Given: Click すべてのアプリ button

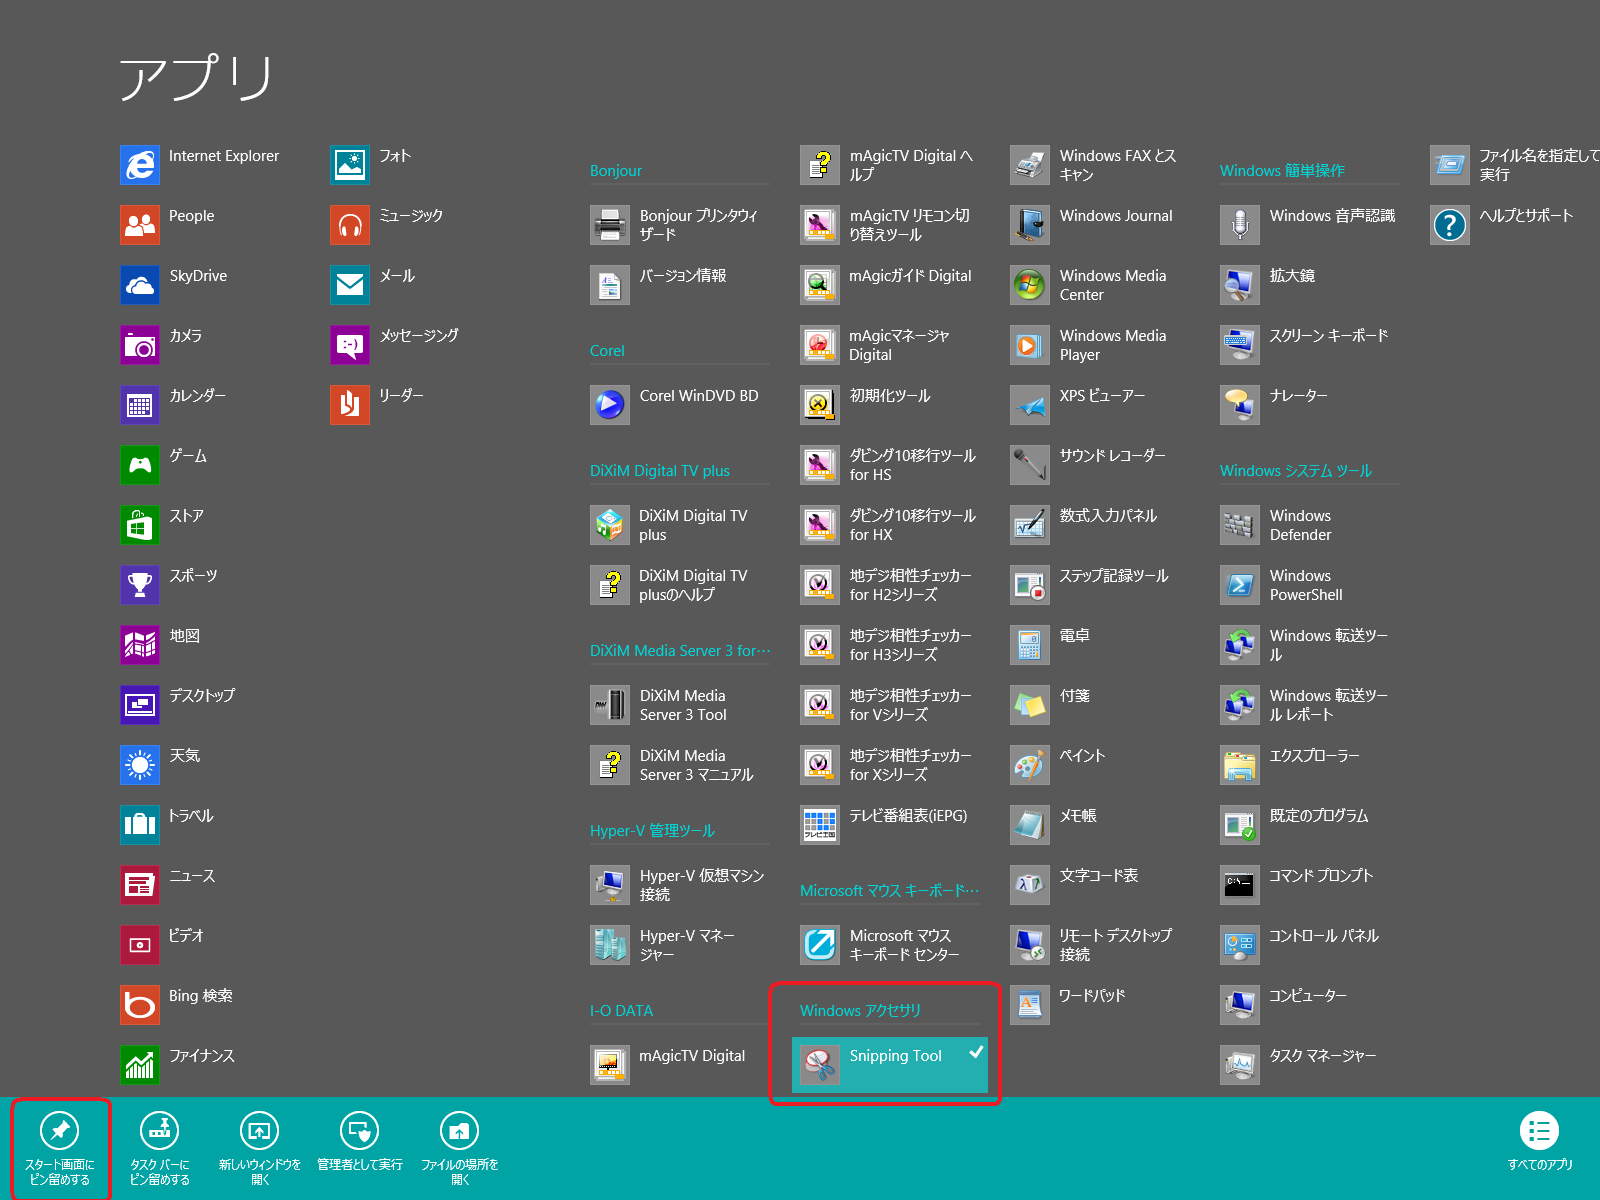Looking at the screenshot, I should [1539, 1141].
